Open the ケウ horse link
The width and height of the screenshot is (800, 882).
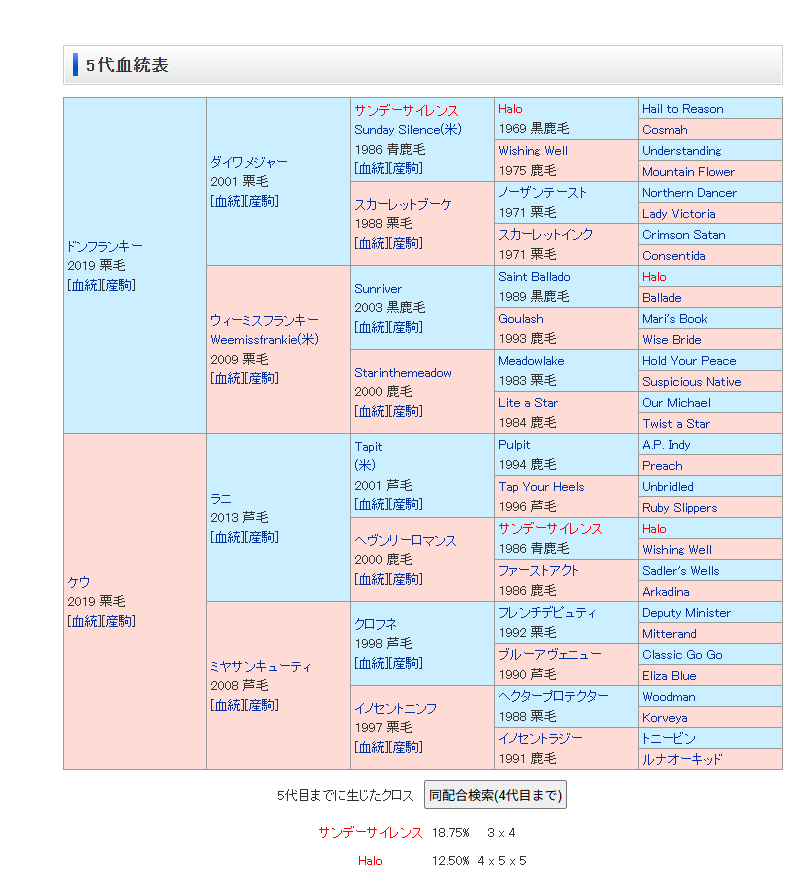click(78, 582)
